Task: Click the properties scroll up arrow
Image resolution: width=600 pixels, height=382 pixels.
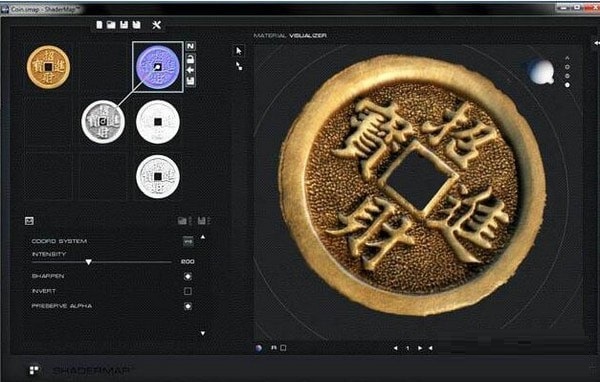Action: point(203,237)
